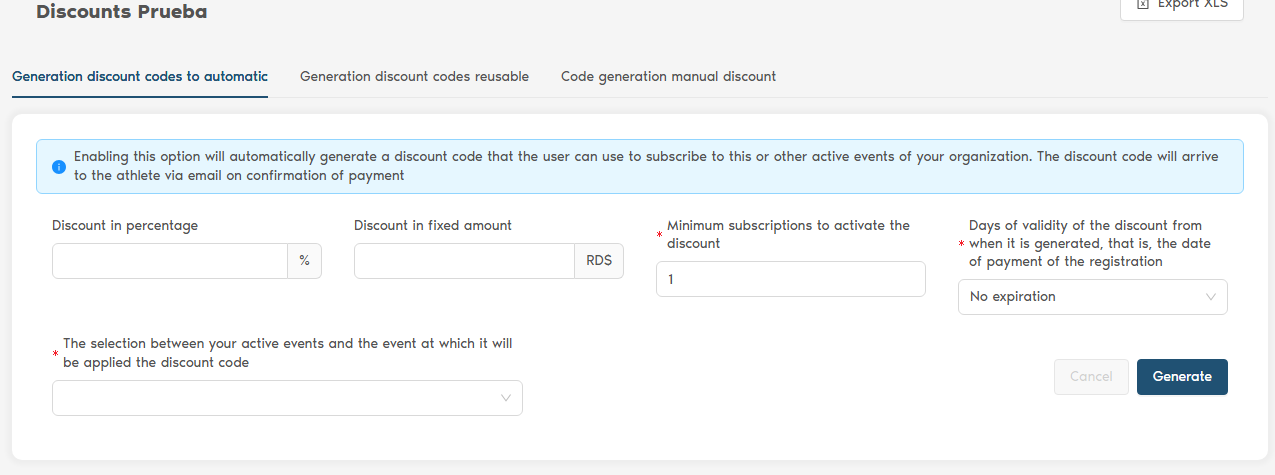This screenshot has width=1275, height=475.
Task: Click the Minimum subscriptions to activate label
Action: (788, 234)
